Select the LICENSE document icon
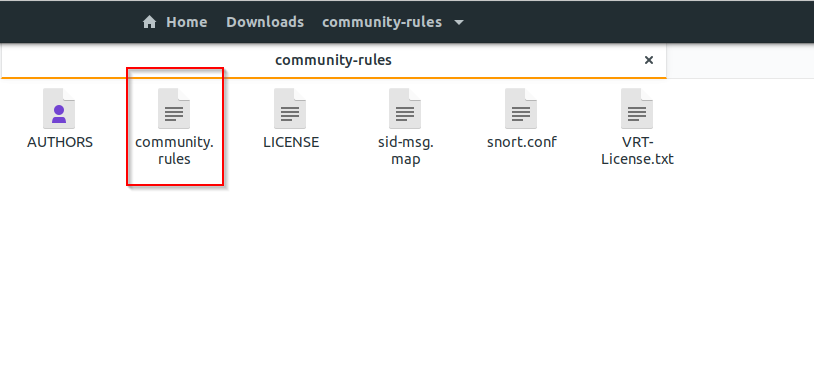814x381 pixels. (x=290, y=108)
